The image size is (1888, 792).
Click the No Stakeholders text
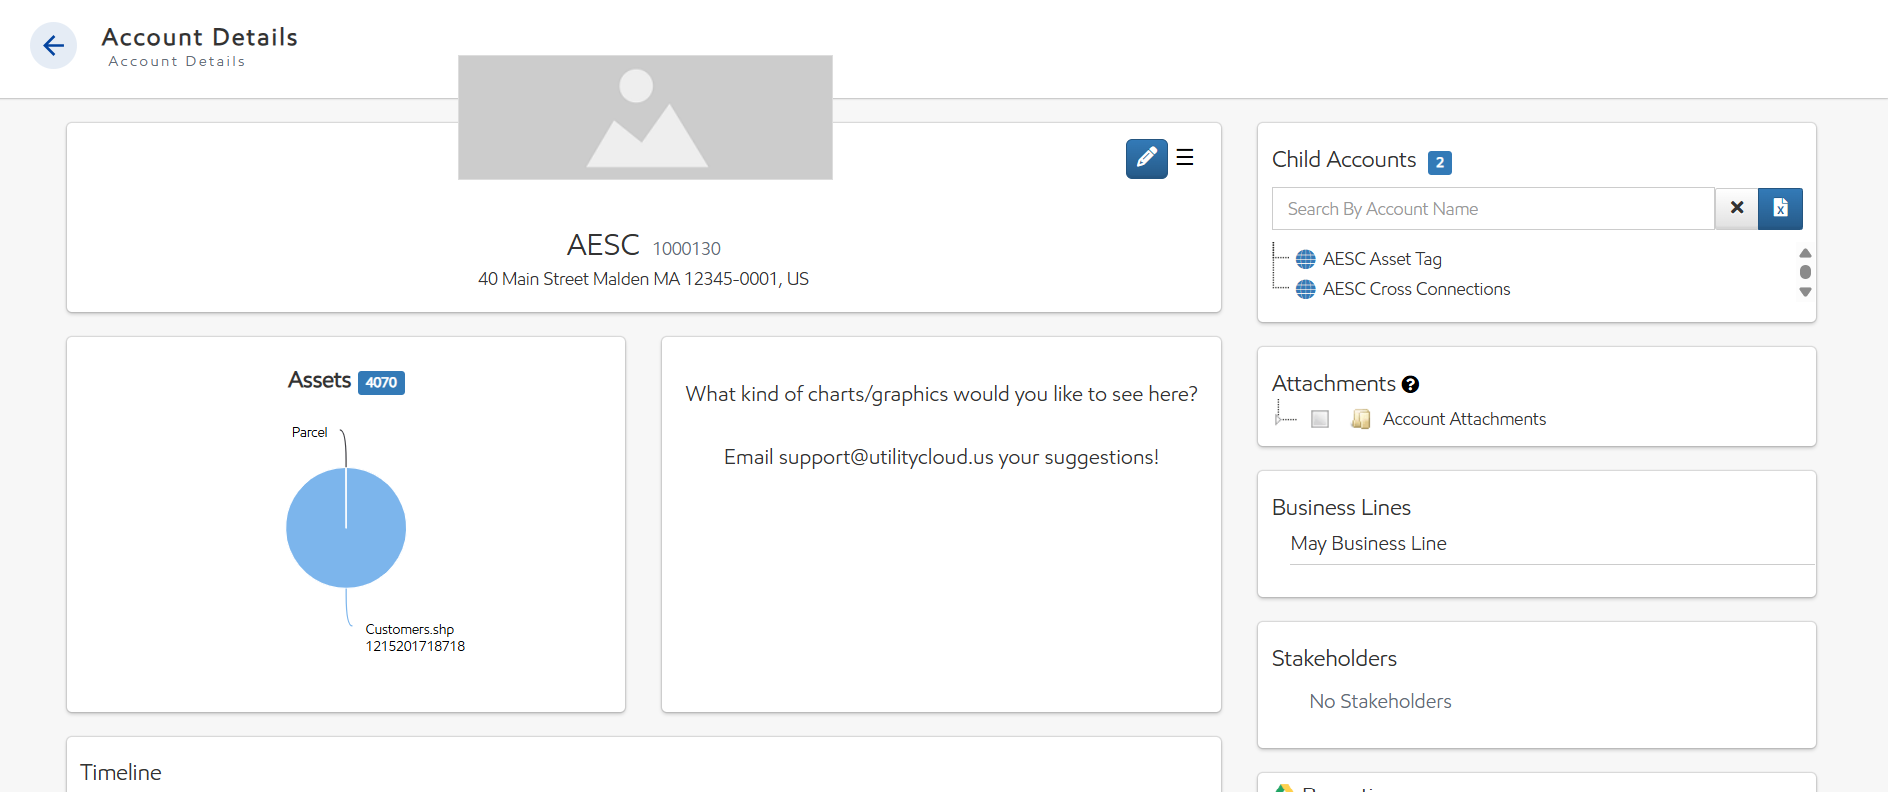coord(1380,701)
